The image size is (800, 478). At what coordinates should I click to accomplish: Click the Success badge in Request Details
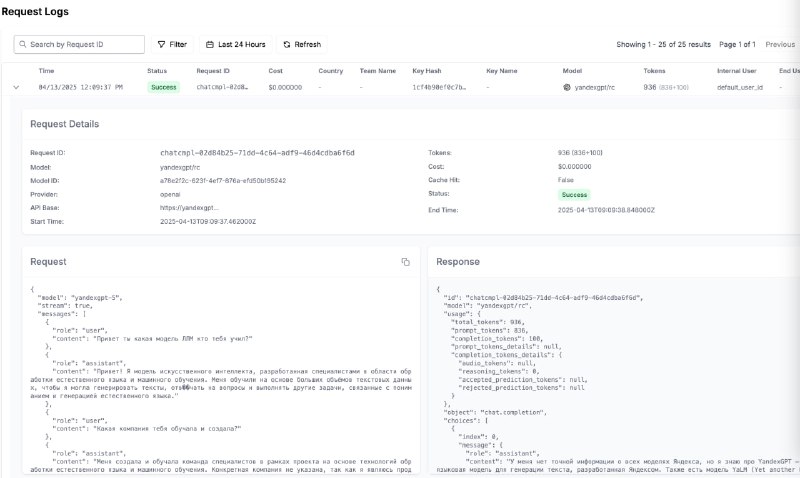574,194
